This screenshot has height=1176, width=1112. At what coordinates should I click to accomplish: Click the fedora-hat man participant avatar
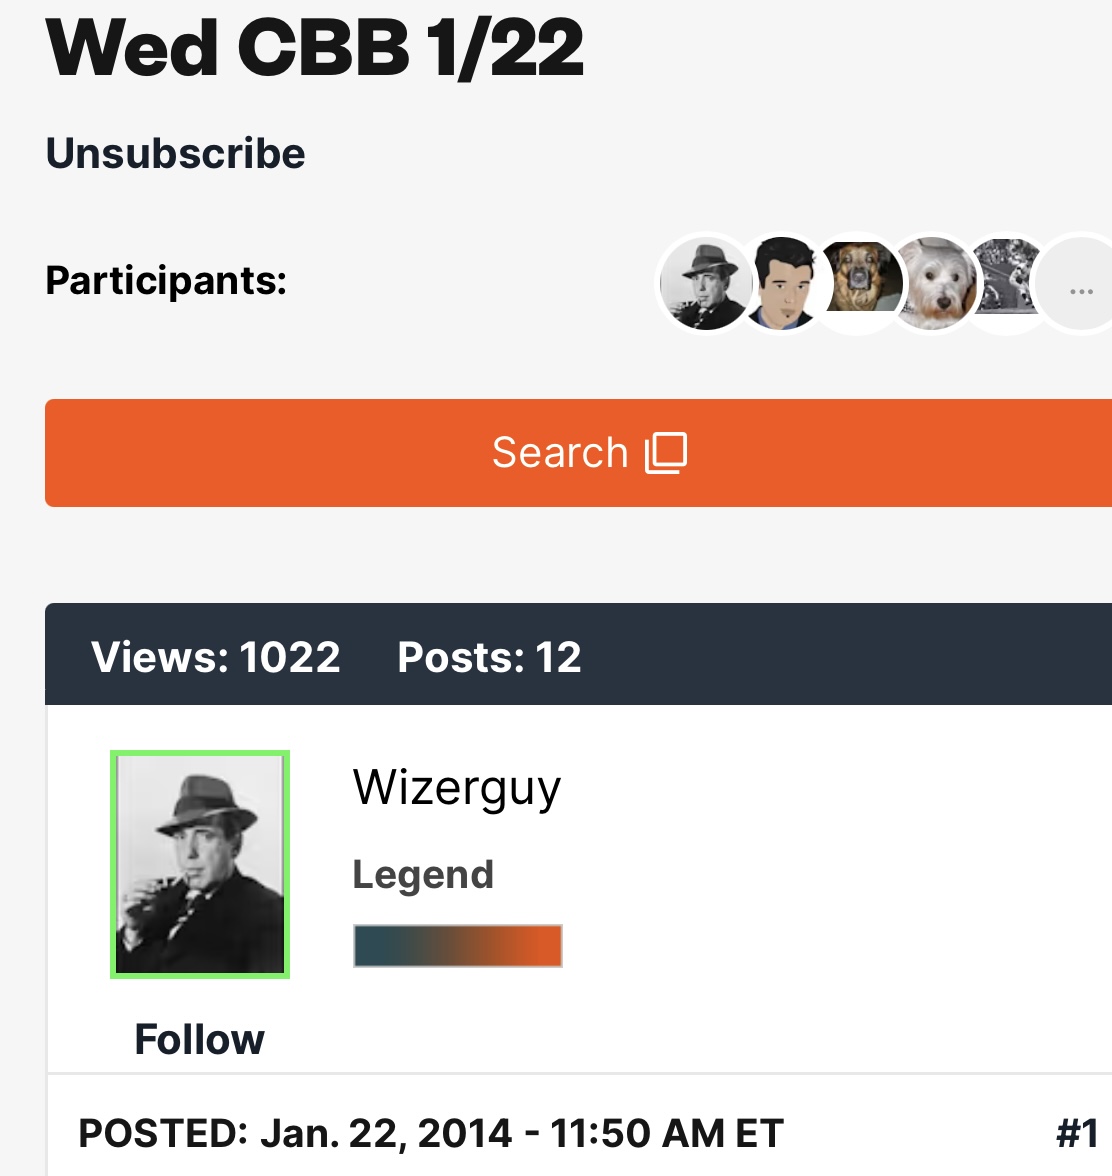pos(704,285)
